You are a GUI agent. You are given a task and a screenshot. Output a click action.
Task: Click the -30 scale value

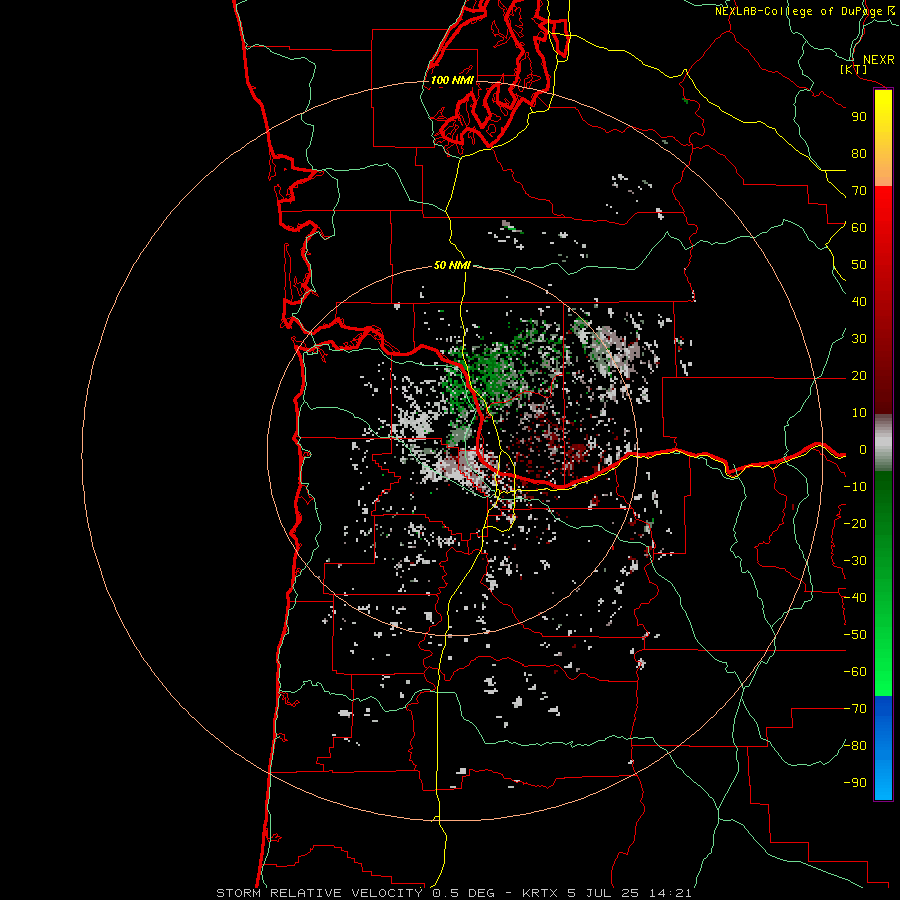[855, 561]
